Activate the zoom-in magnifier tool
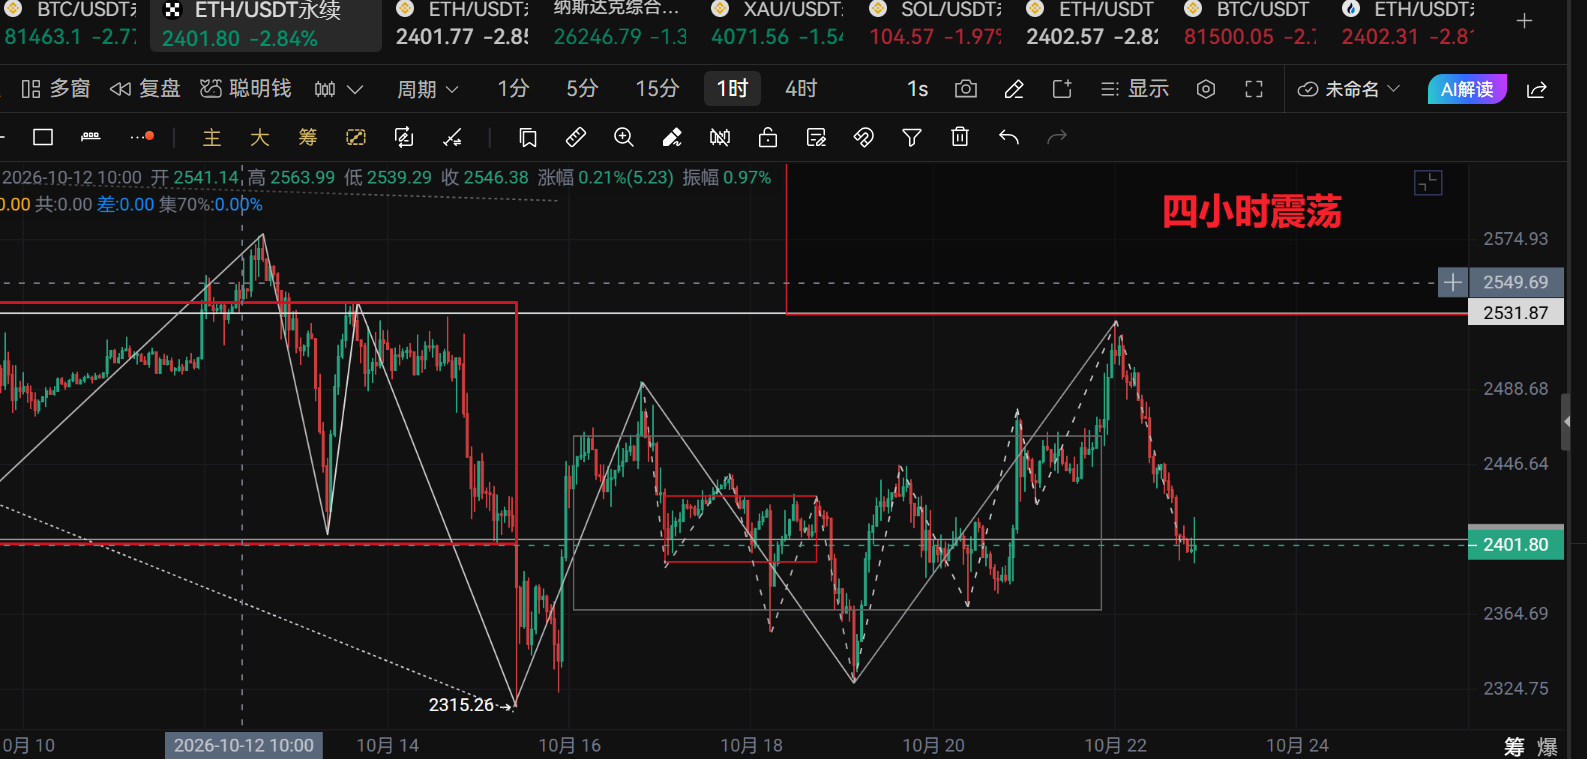Viewport: 1587px width, 759px height. point(624,137)
